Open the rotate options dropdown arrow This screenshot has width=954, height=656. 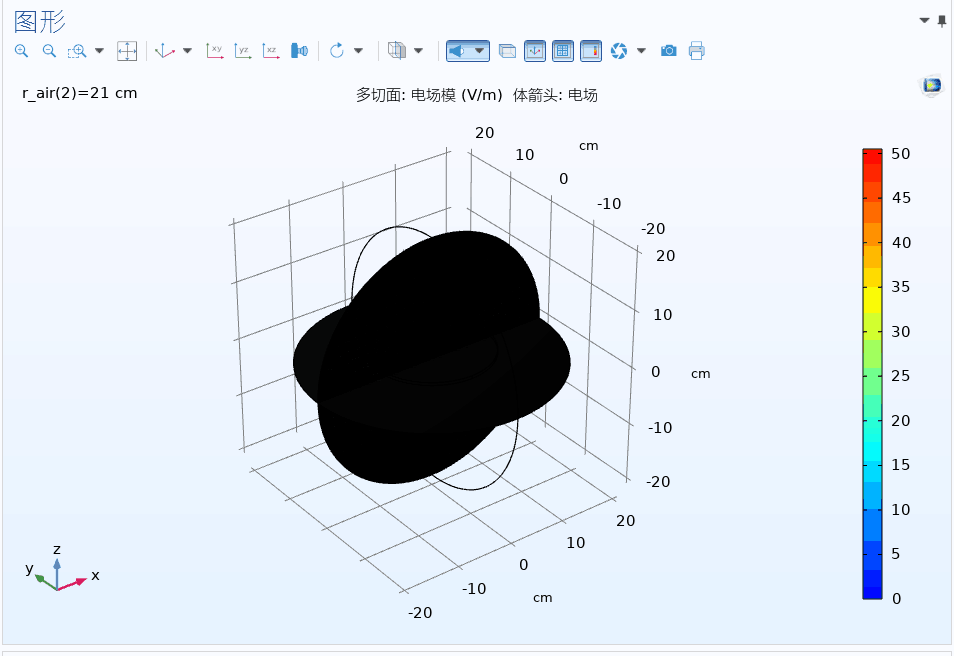tap(358, 51)
